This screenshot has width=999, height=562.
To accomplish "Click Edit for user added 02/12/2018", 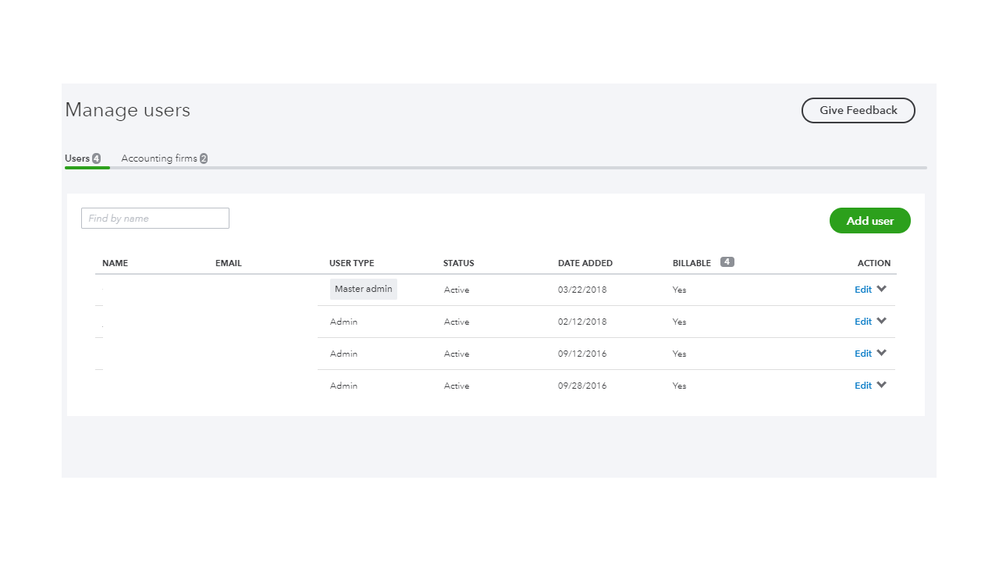I will [862, 322].
